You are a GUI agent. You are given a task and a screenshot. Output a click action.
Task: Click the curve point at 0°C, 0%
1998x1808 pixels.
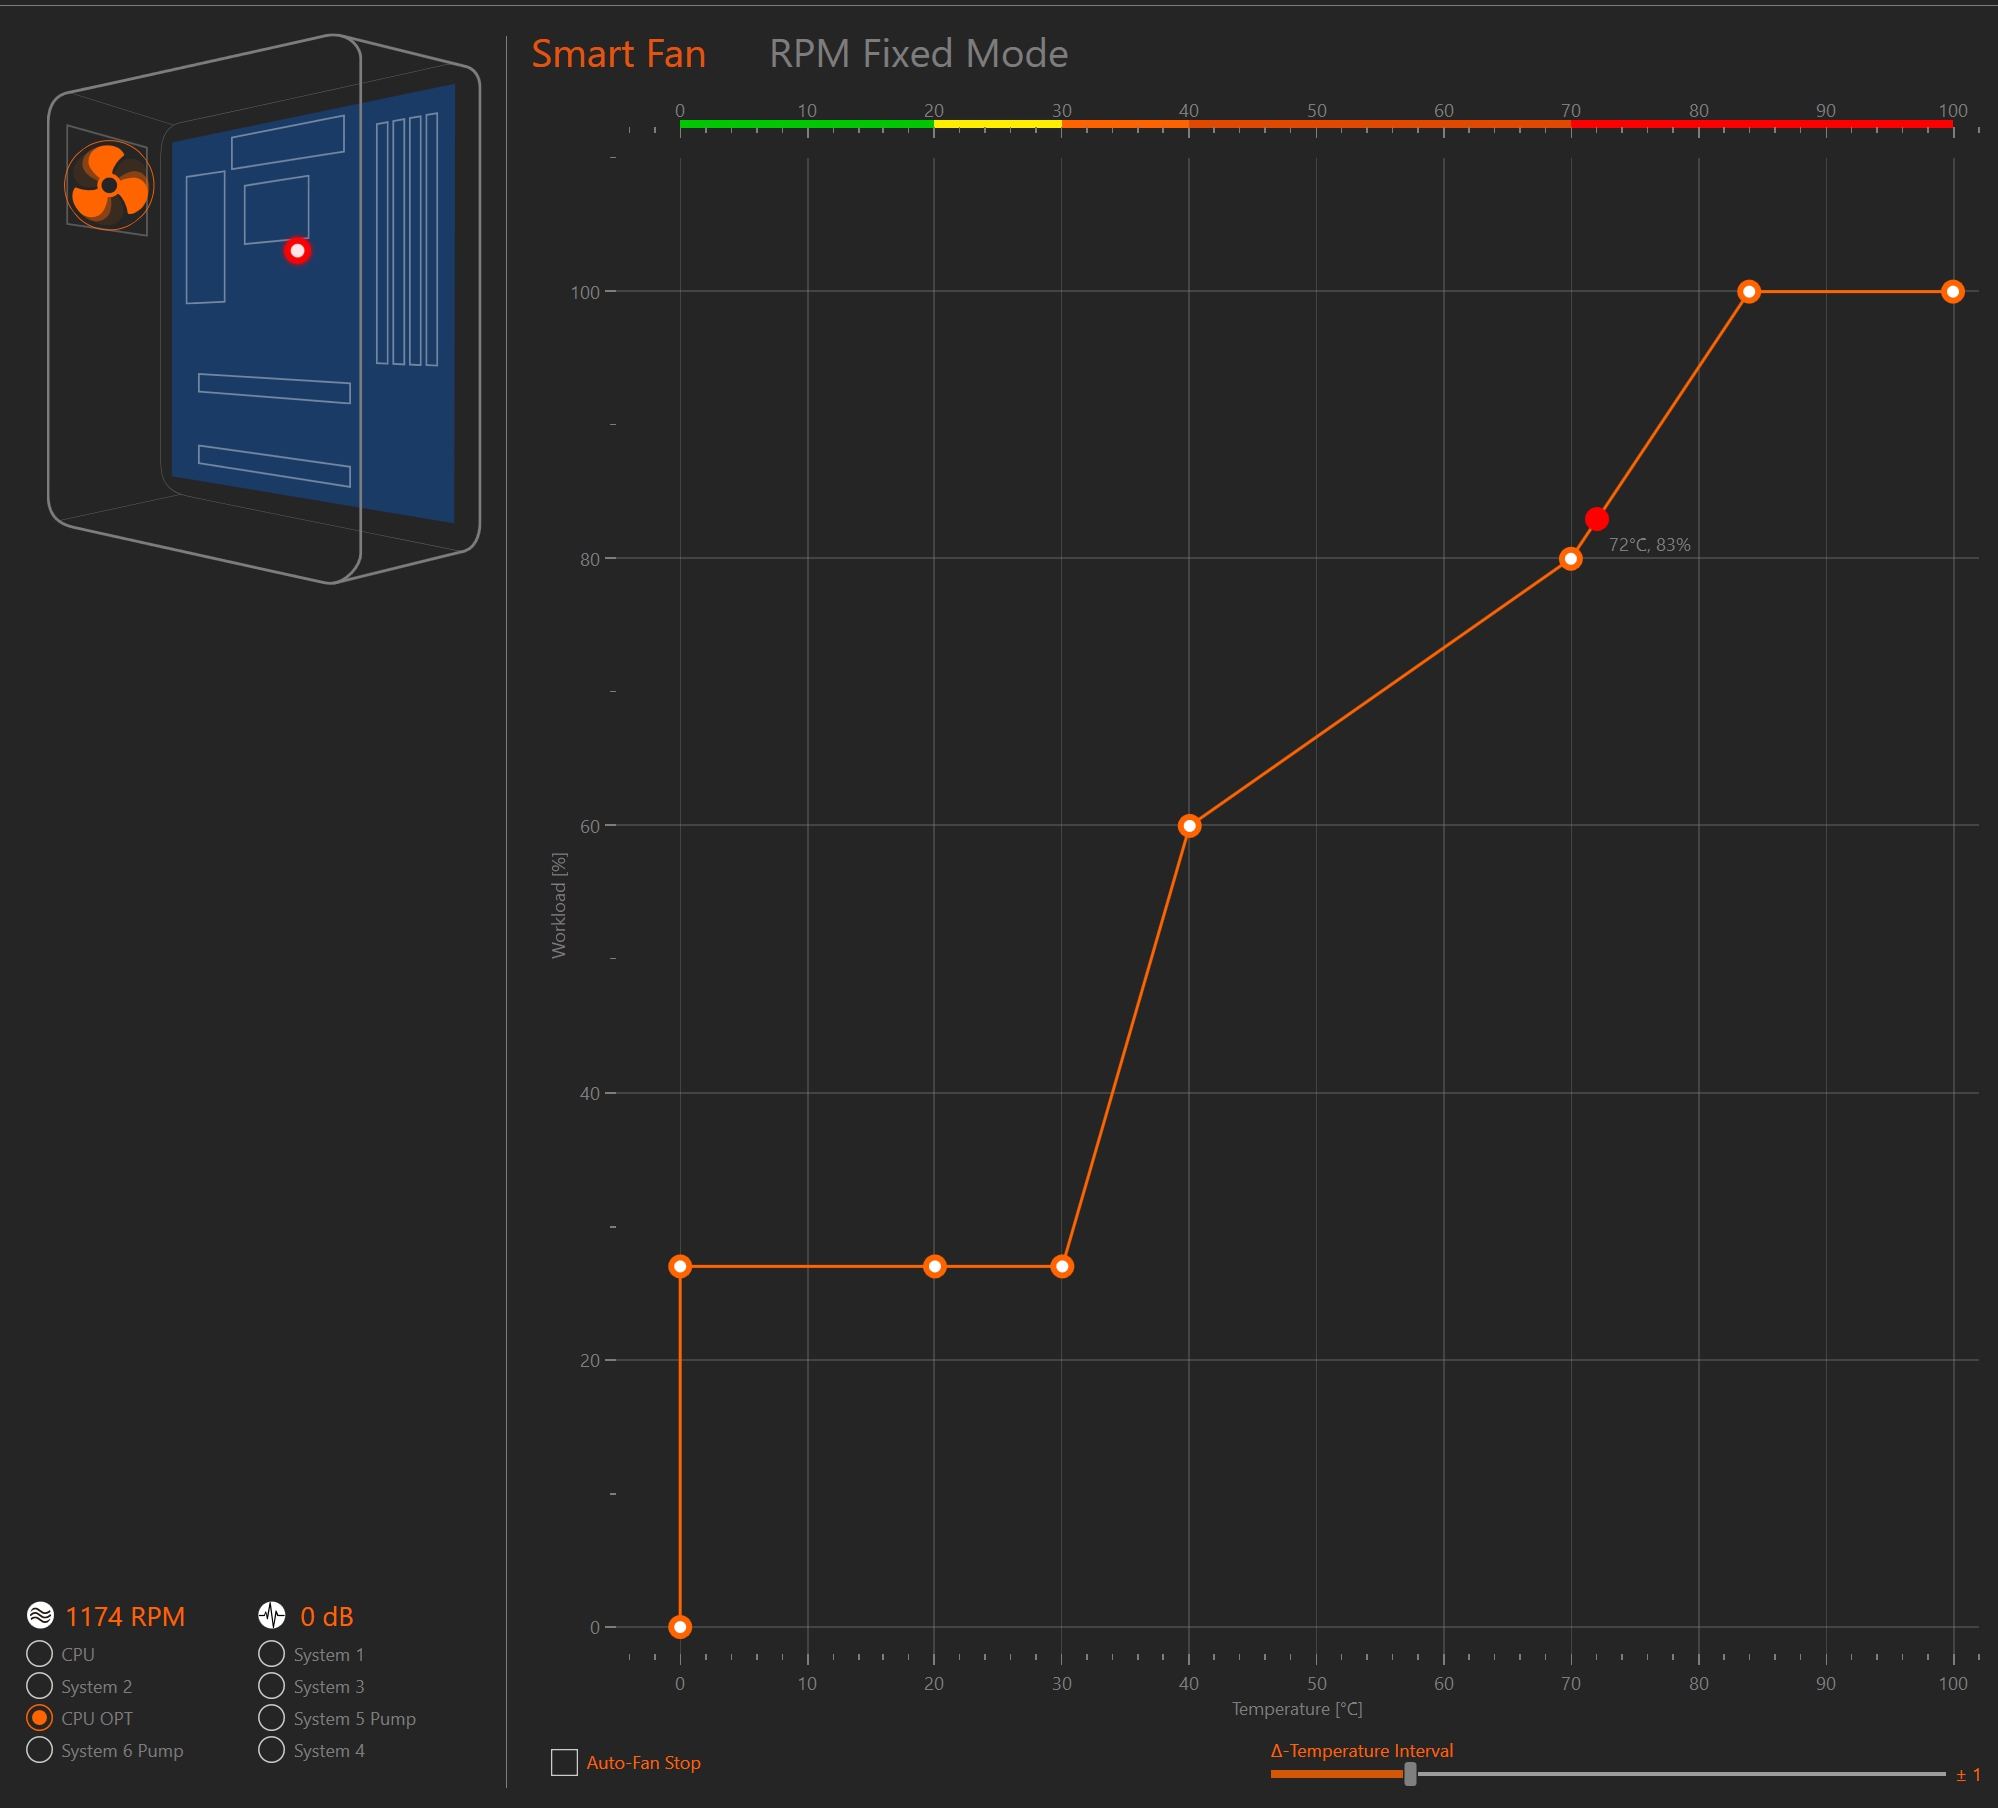680,1627
